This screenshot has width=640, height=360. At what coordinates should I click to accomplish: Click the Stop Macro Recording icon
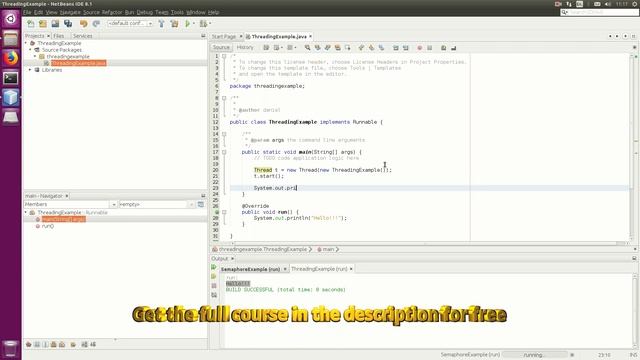(x=429, y=48)
